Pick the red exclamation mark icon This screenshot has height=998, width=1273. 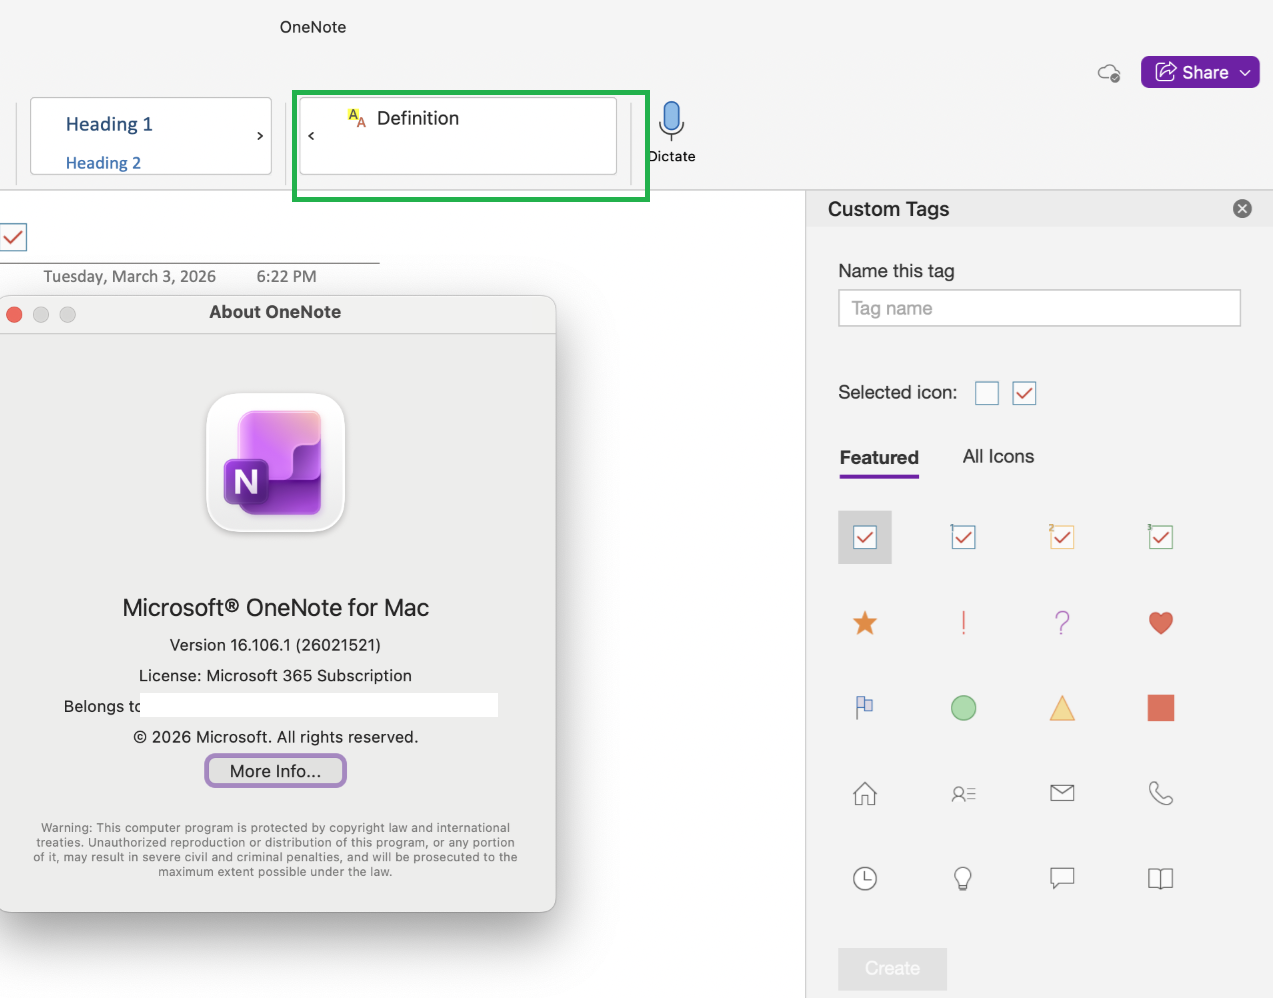[x=963, y=623]
